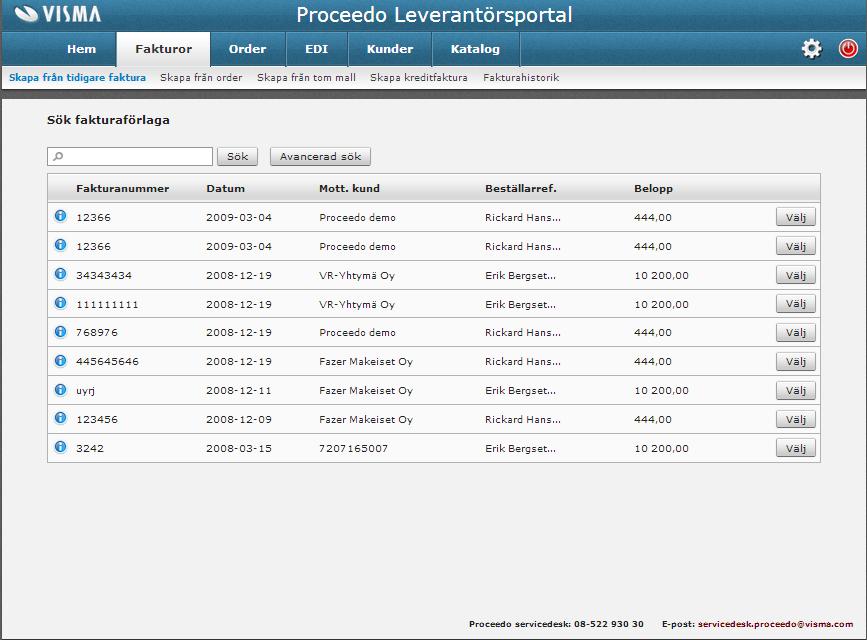
Task: Click the Sök fakturaförlaga heading
Action: coord(108,120)
